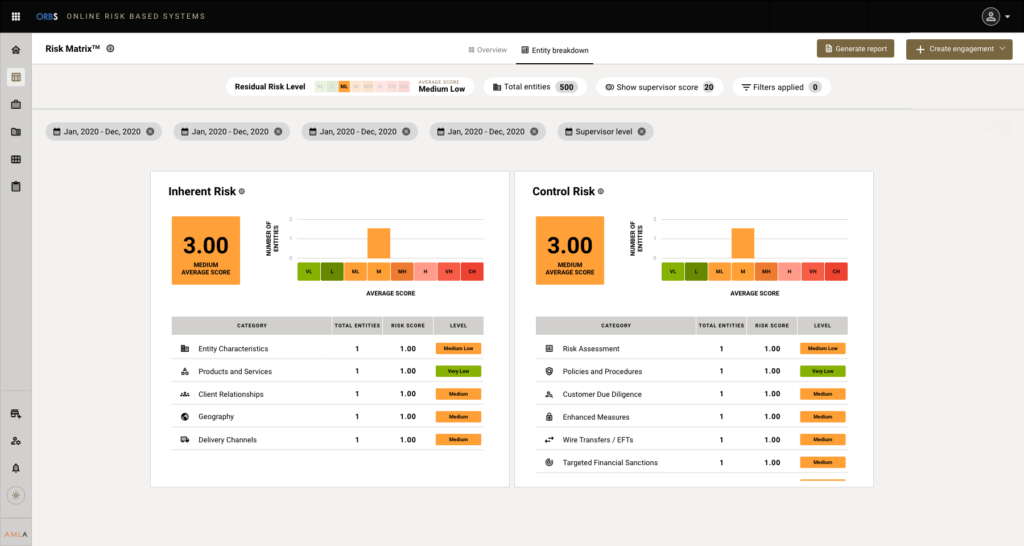Click the Control Risk 3.00 score tile
This screenshot has width=1024, height=546.
click(x=570, y=250)
